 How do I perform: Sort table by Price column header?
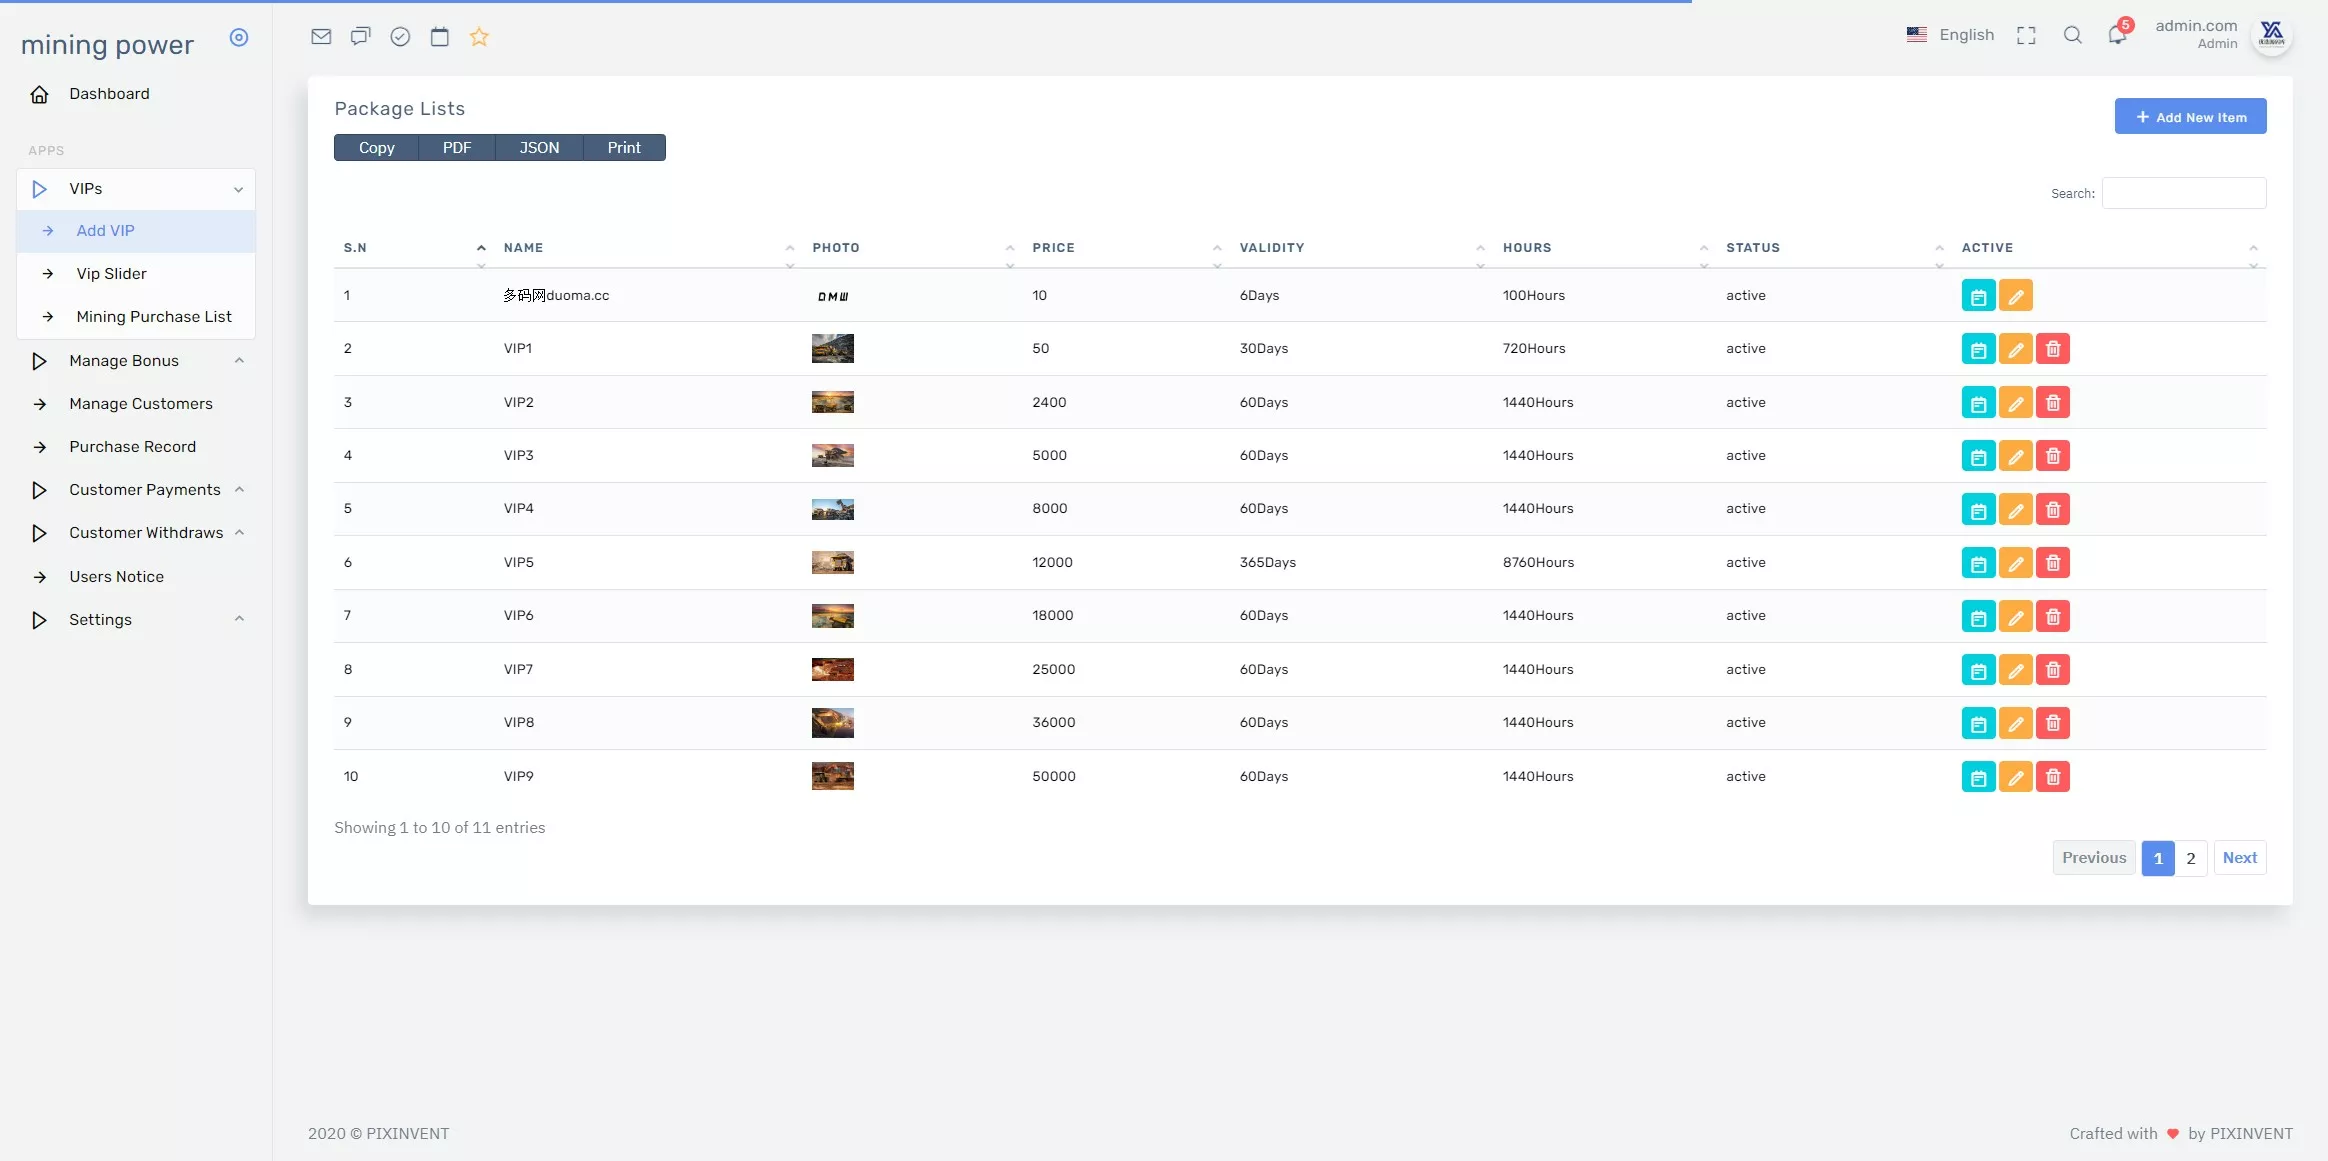click(x=1053, y=248)
